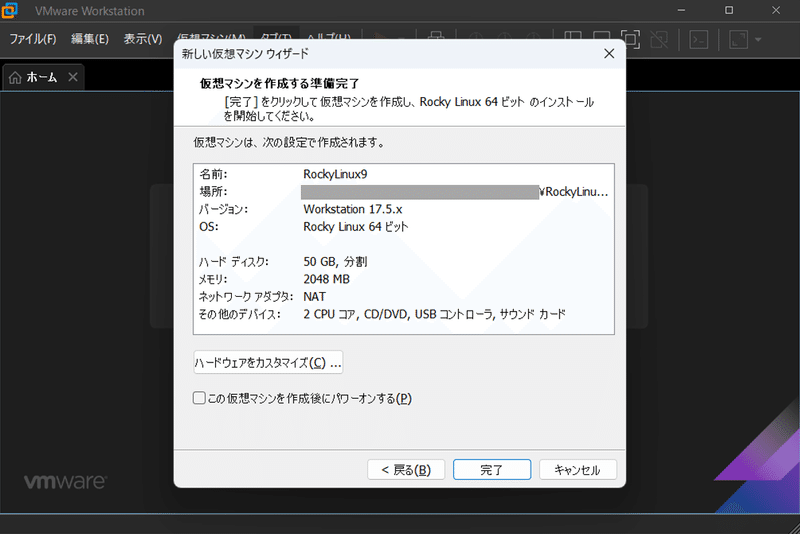800x534 pixels.
Task: Switch to the ホーム tab
Action: 42,77
